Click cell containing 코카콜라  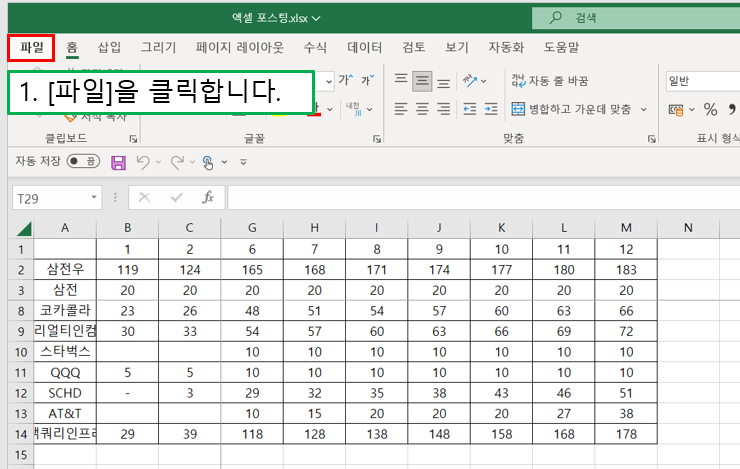pos(65,310)
